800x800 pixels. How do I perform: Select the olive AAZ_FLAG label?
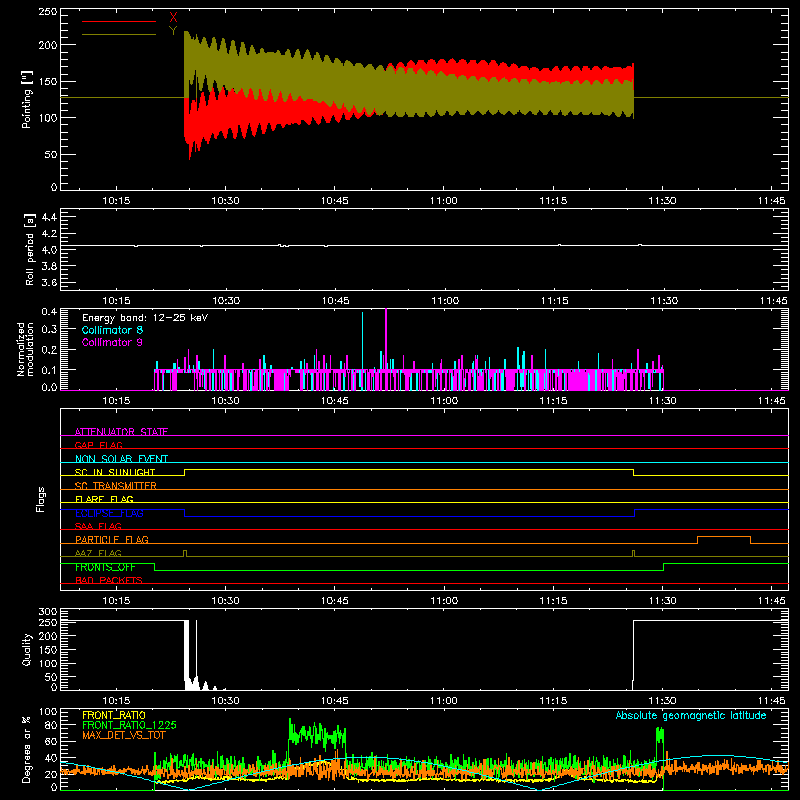pyautogui.click(x=98, y=553)
